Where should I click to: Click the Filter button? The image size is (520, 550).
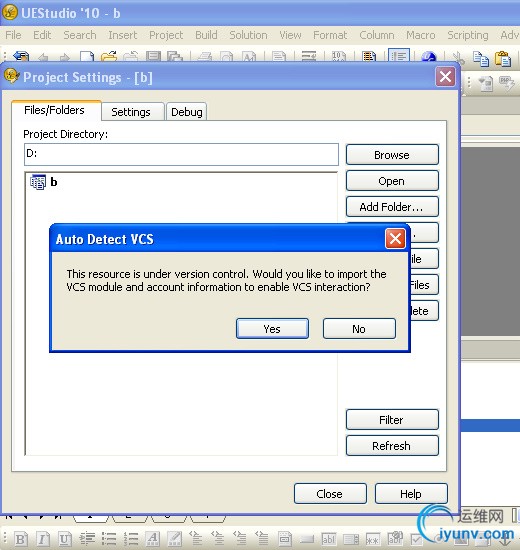tap(392, 420)
